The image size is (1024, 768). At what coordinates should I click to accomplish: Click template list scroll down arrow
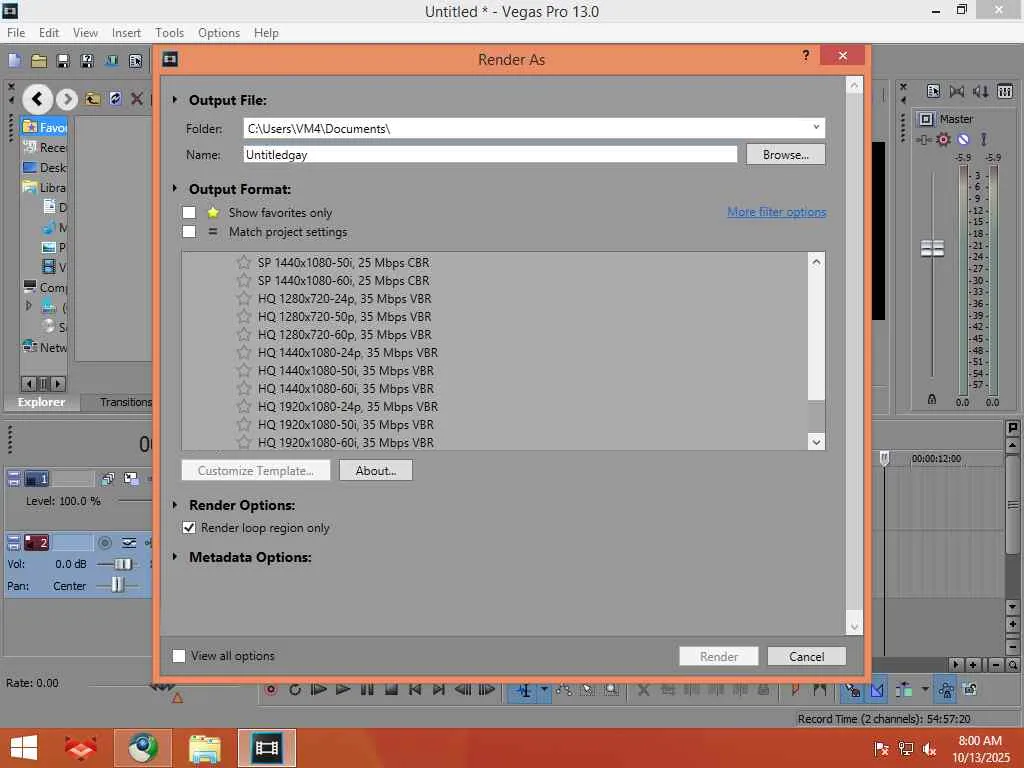click(x=816, y=442)
